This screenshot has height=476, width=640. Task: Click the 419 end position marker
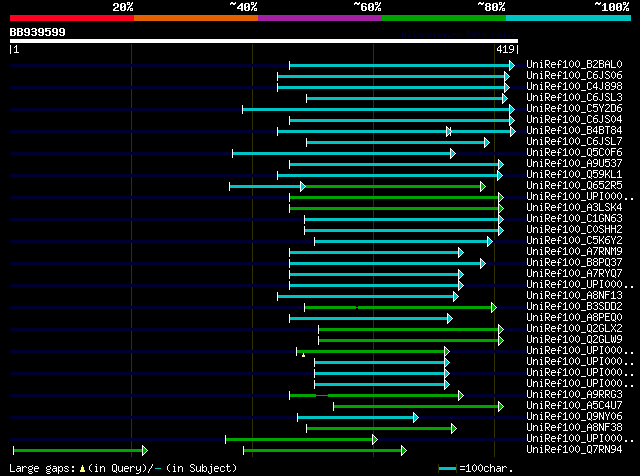(x=505, y=49)
